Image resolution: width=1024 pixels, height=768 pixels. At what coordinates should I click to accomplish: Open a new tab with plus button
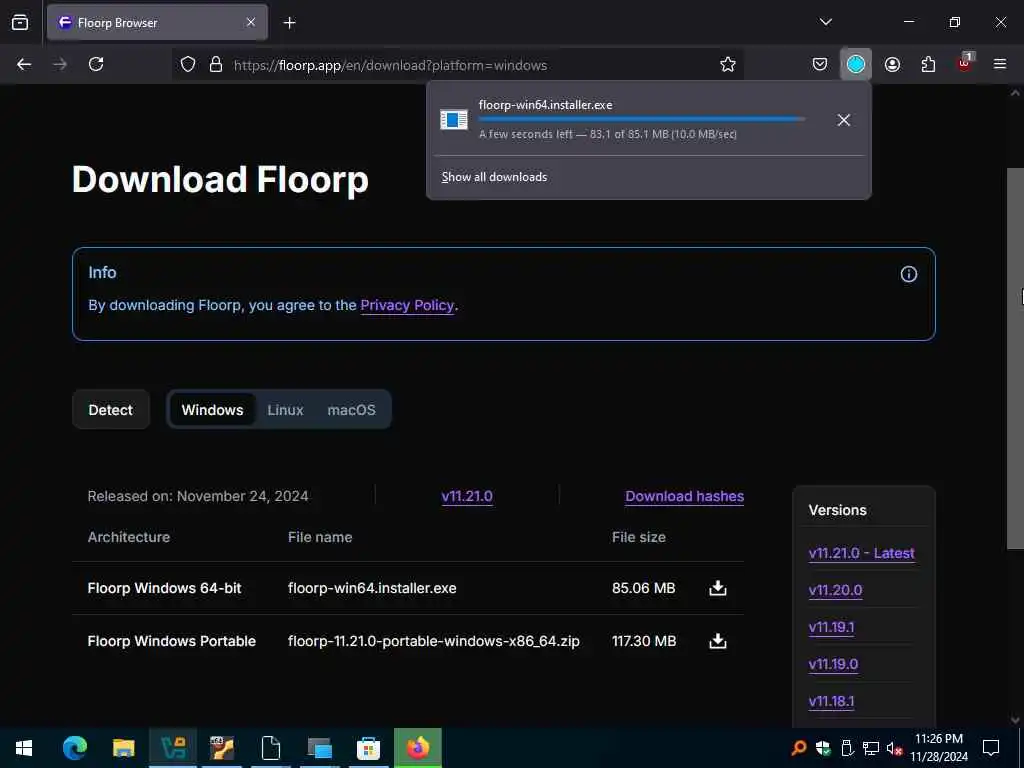coord(289,23)
